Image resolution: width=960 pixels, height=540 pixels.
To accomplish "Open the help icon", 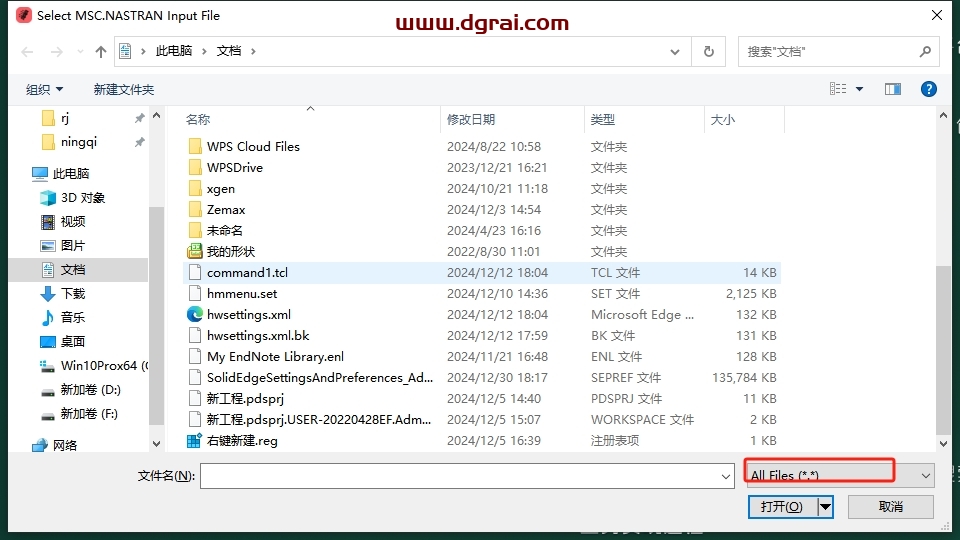I will click(928, 89).
